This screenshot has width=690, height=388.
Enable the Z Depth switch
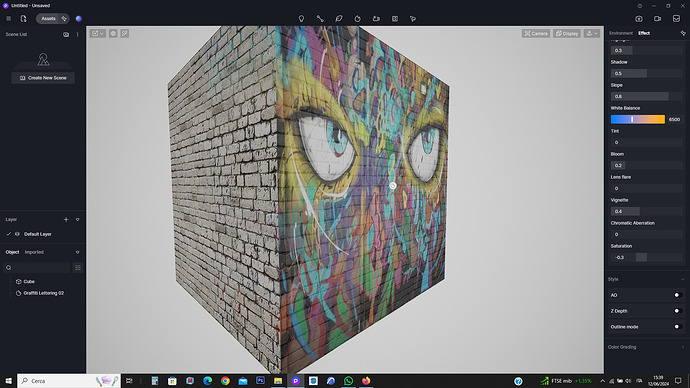[678, 311]
